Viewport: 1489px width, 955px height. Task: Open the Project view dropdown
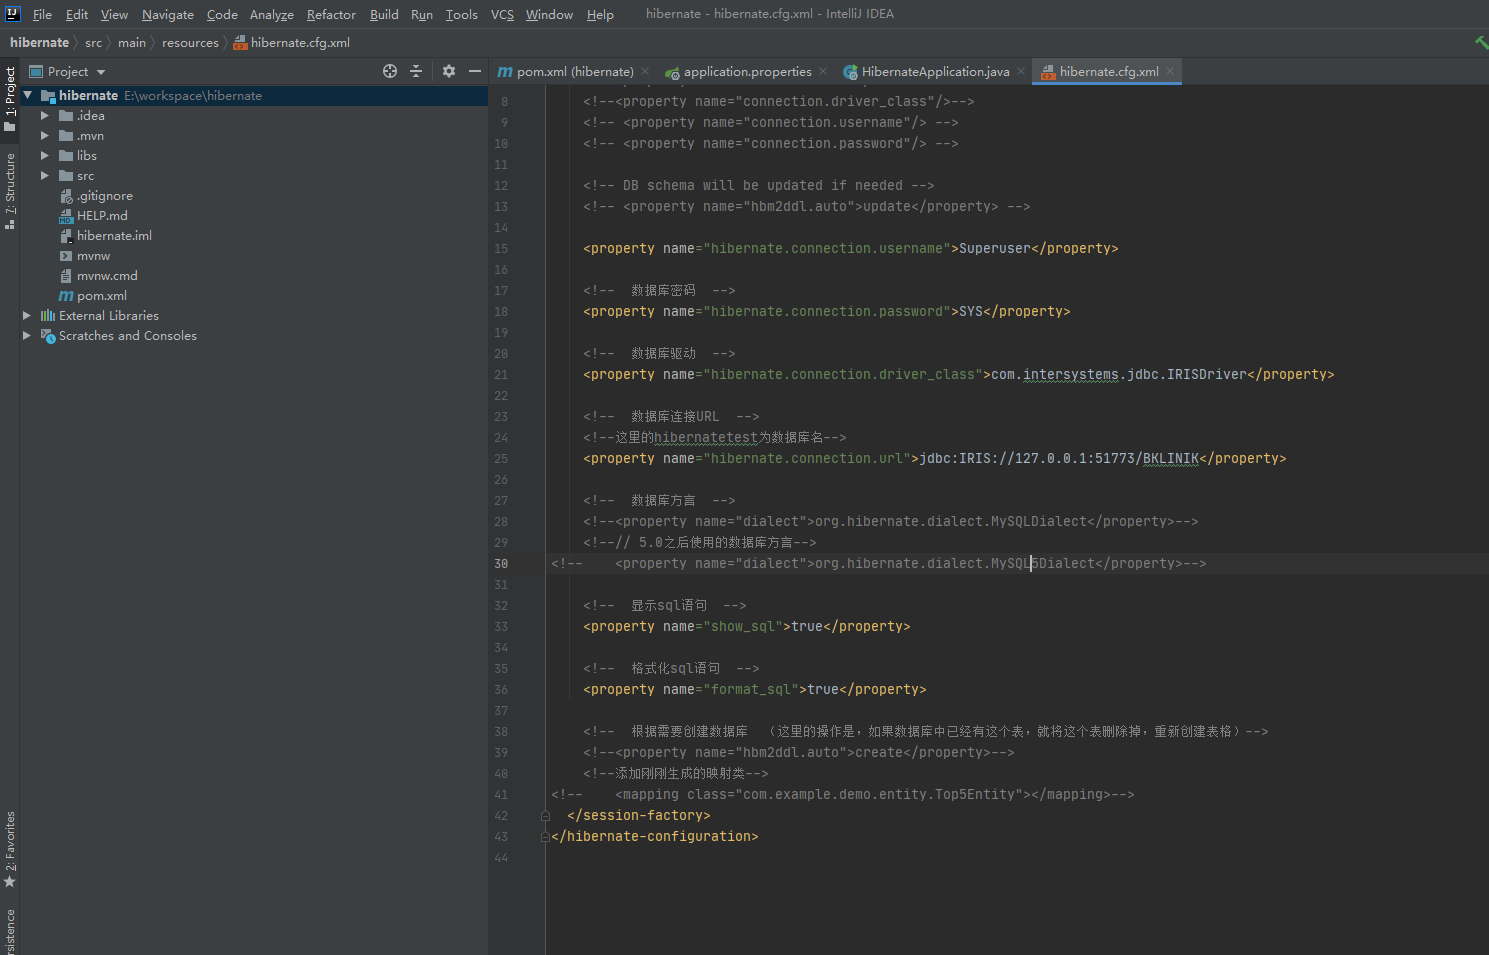coord(101,72)
